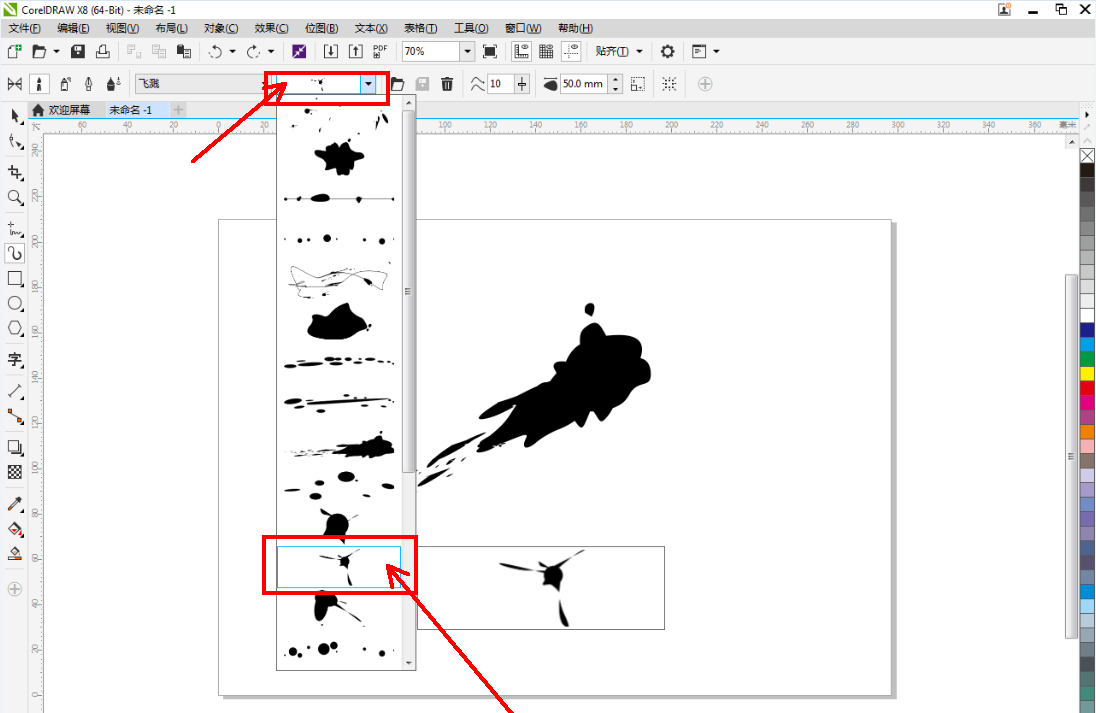Select the Crop tool in toolbox
The image size is (1096, 713).
15,172
